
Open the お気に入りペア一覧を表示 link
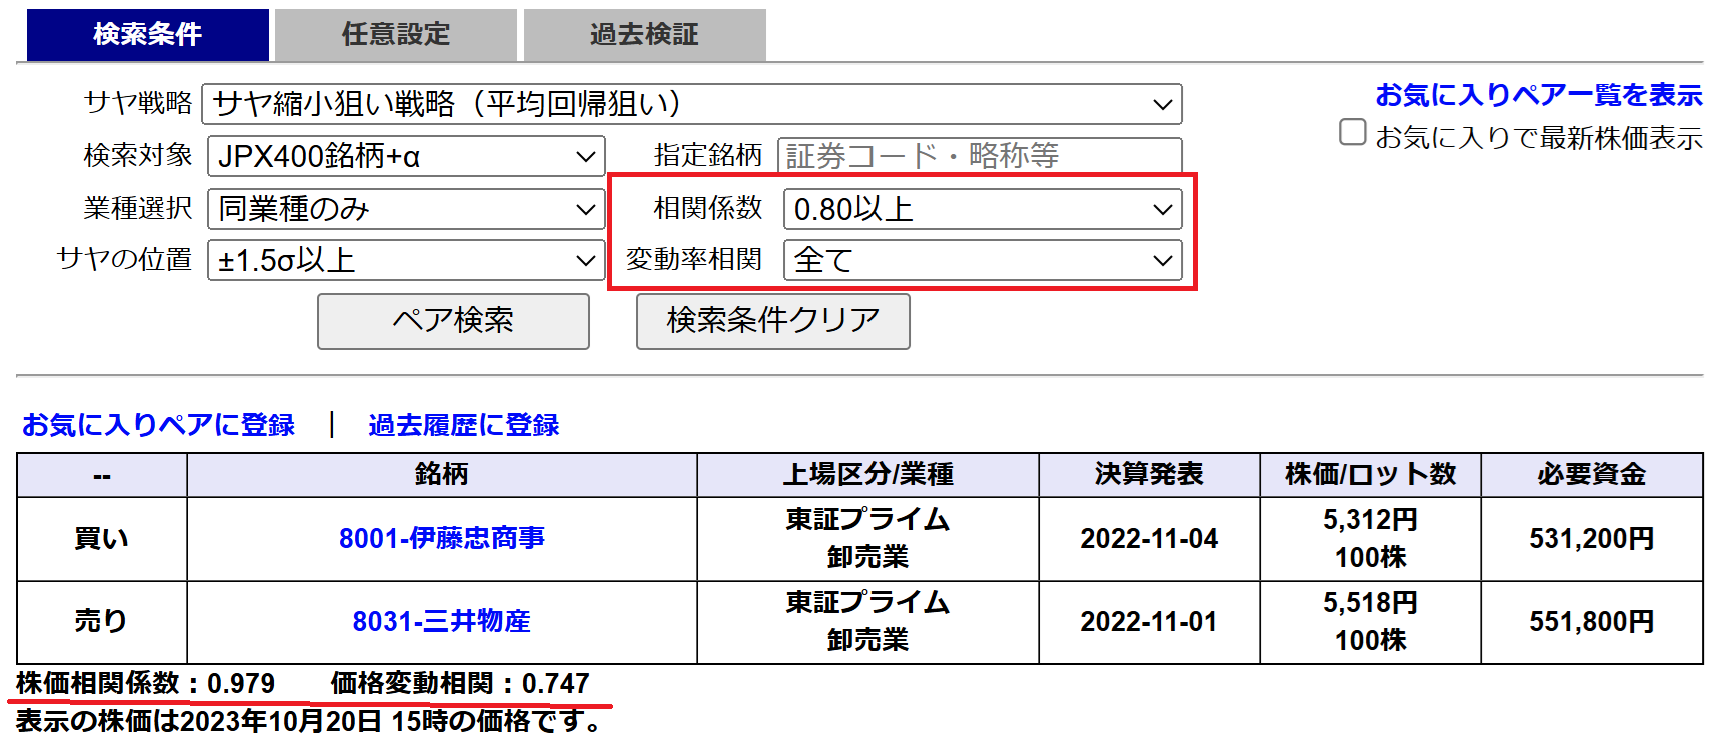pos(1539,95)
